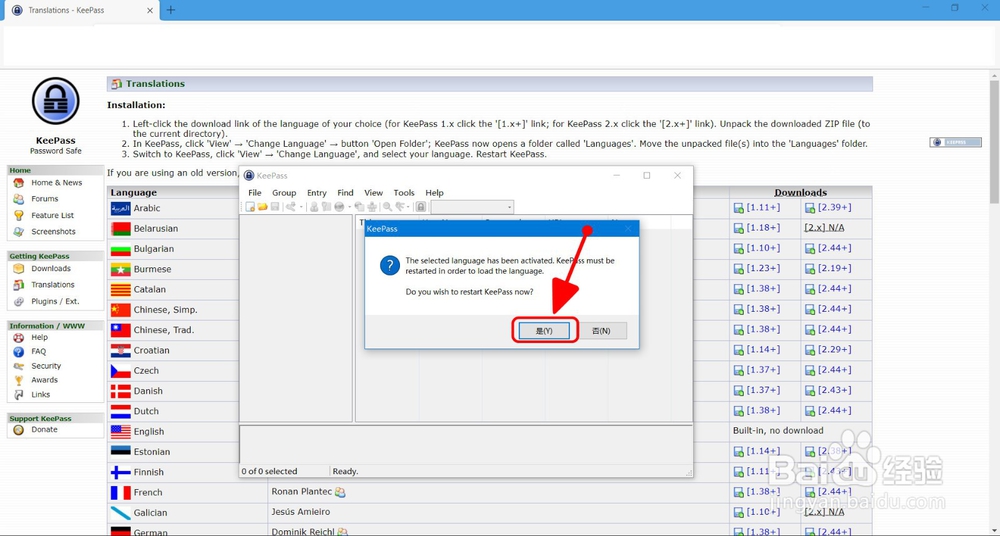Click the Lock Workspace padlock icon
Image resolution: width=1000 pixels, height=536 pixels.
(x=421, y=207)
